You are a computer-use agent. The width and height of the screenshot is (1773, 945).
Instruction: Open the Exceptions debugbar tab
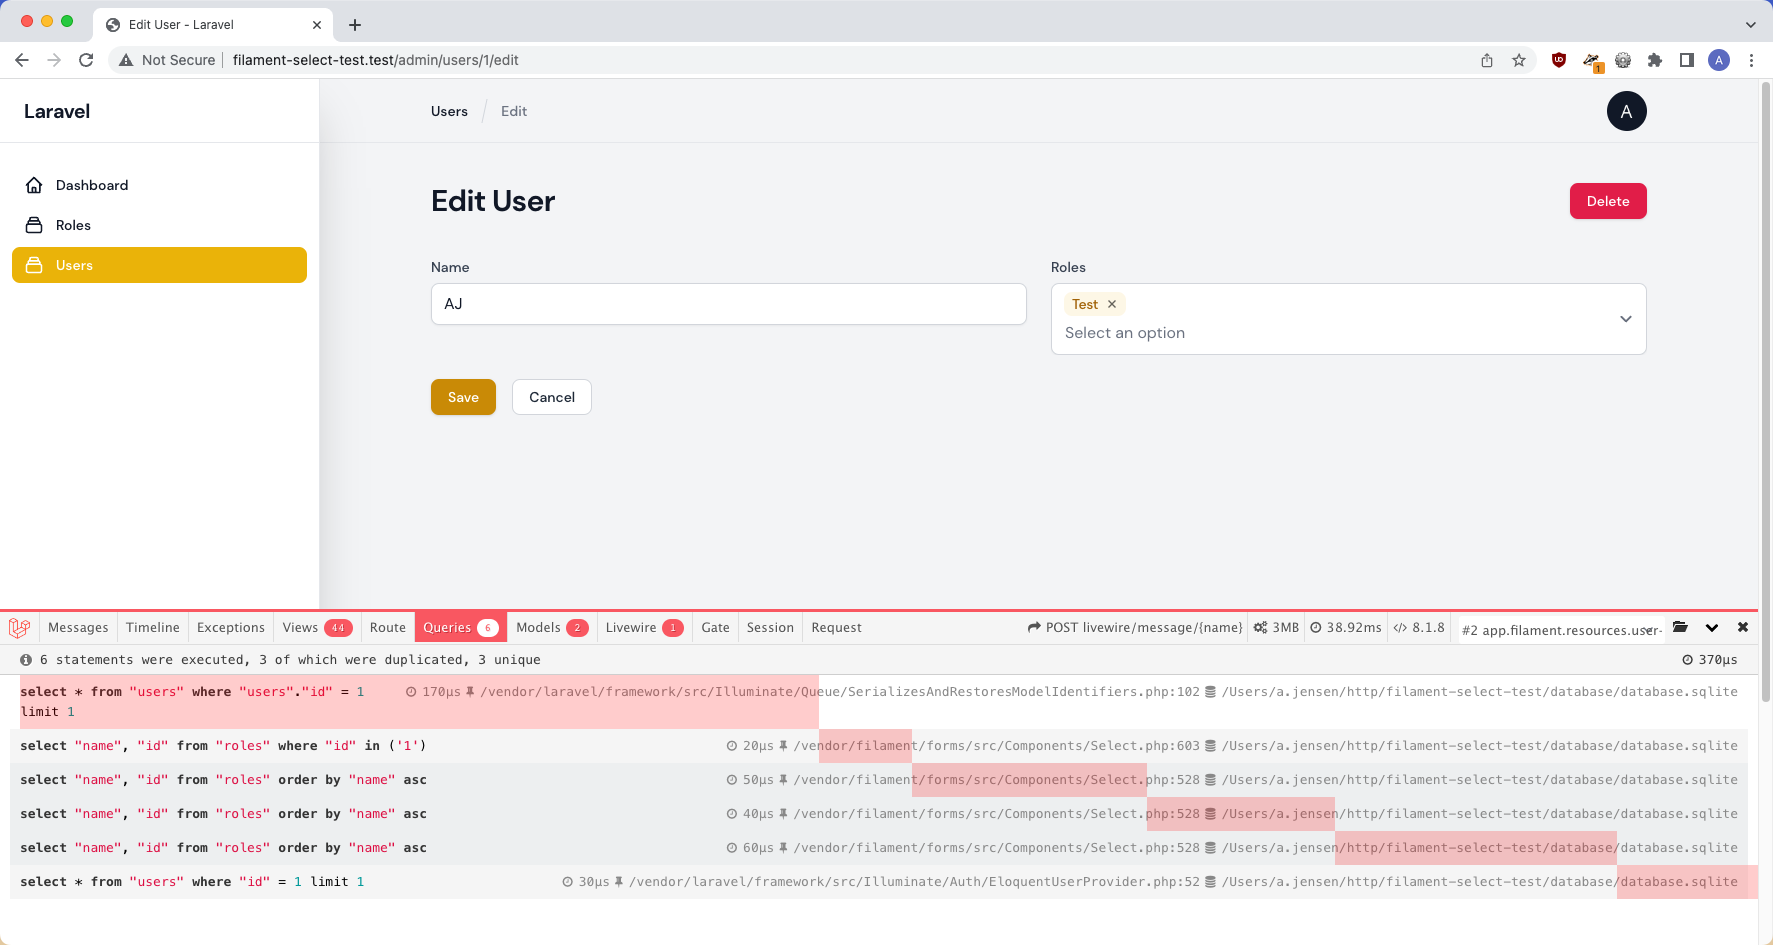(x=231, y=628)
